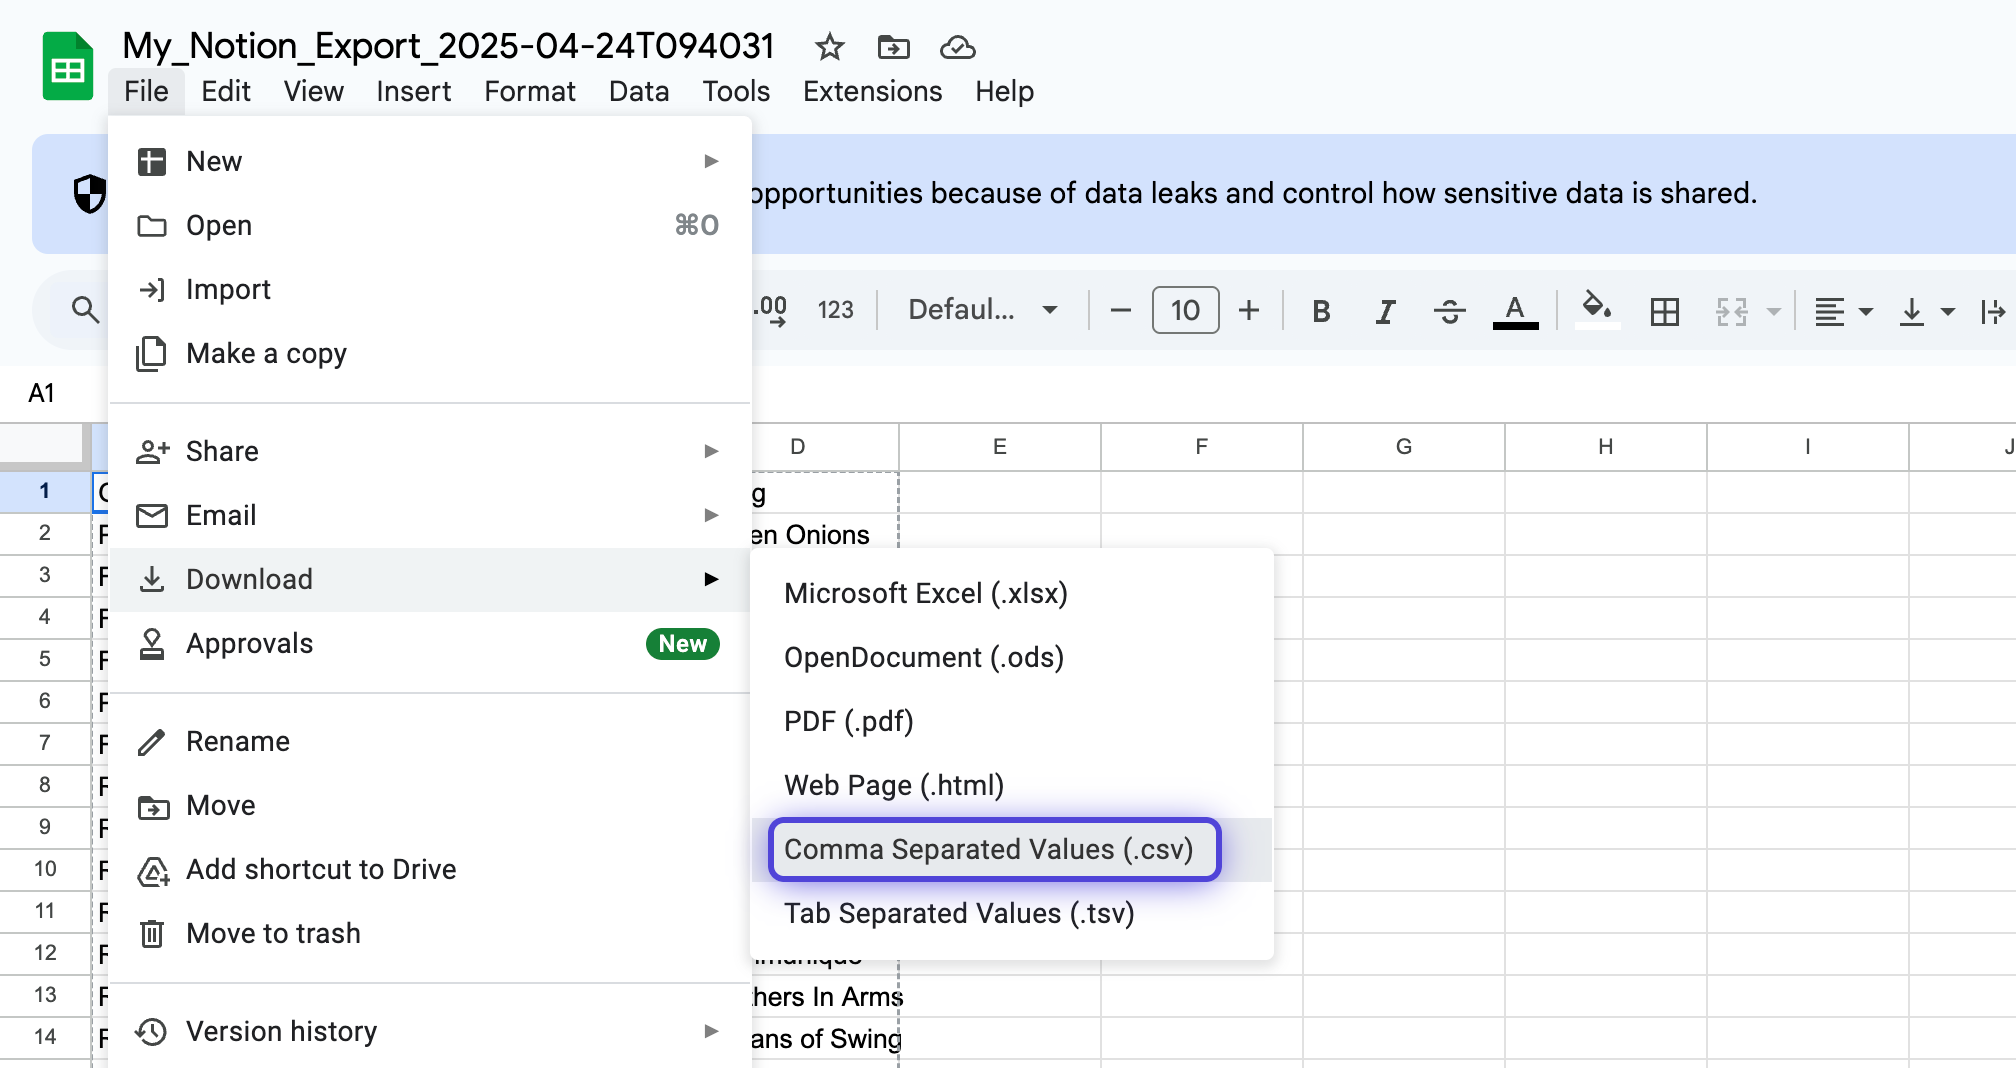Click the shield icon in banner
This screenshot has width=2016, height=1068.
pos(90,193)
